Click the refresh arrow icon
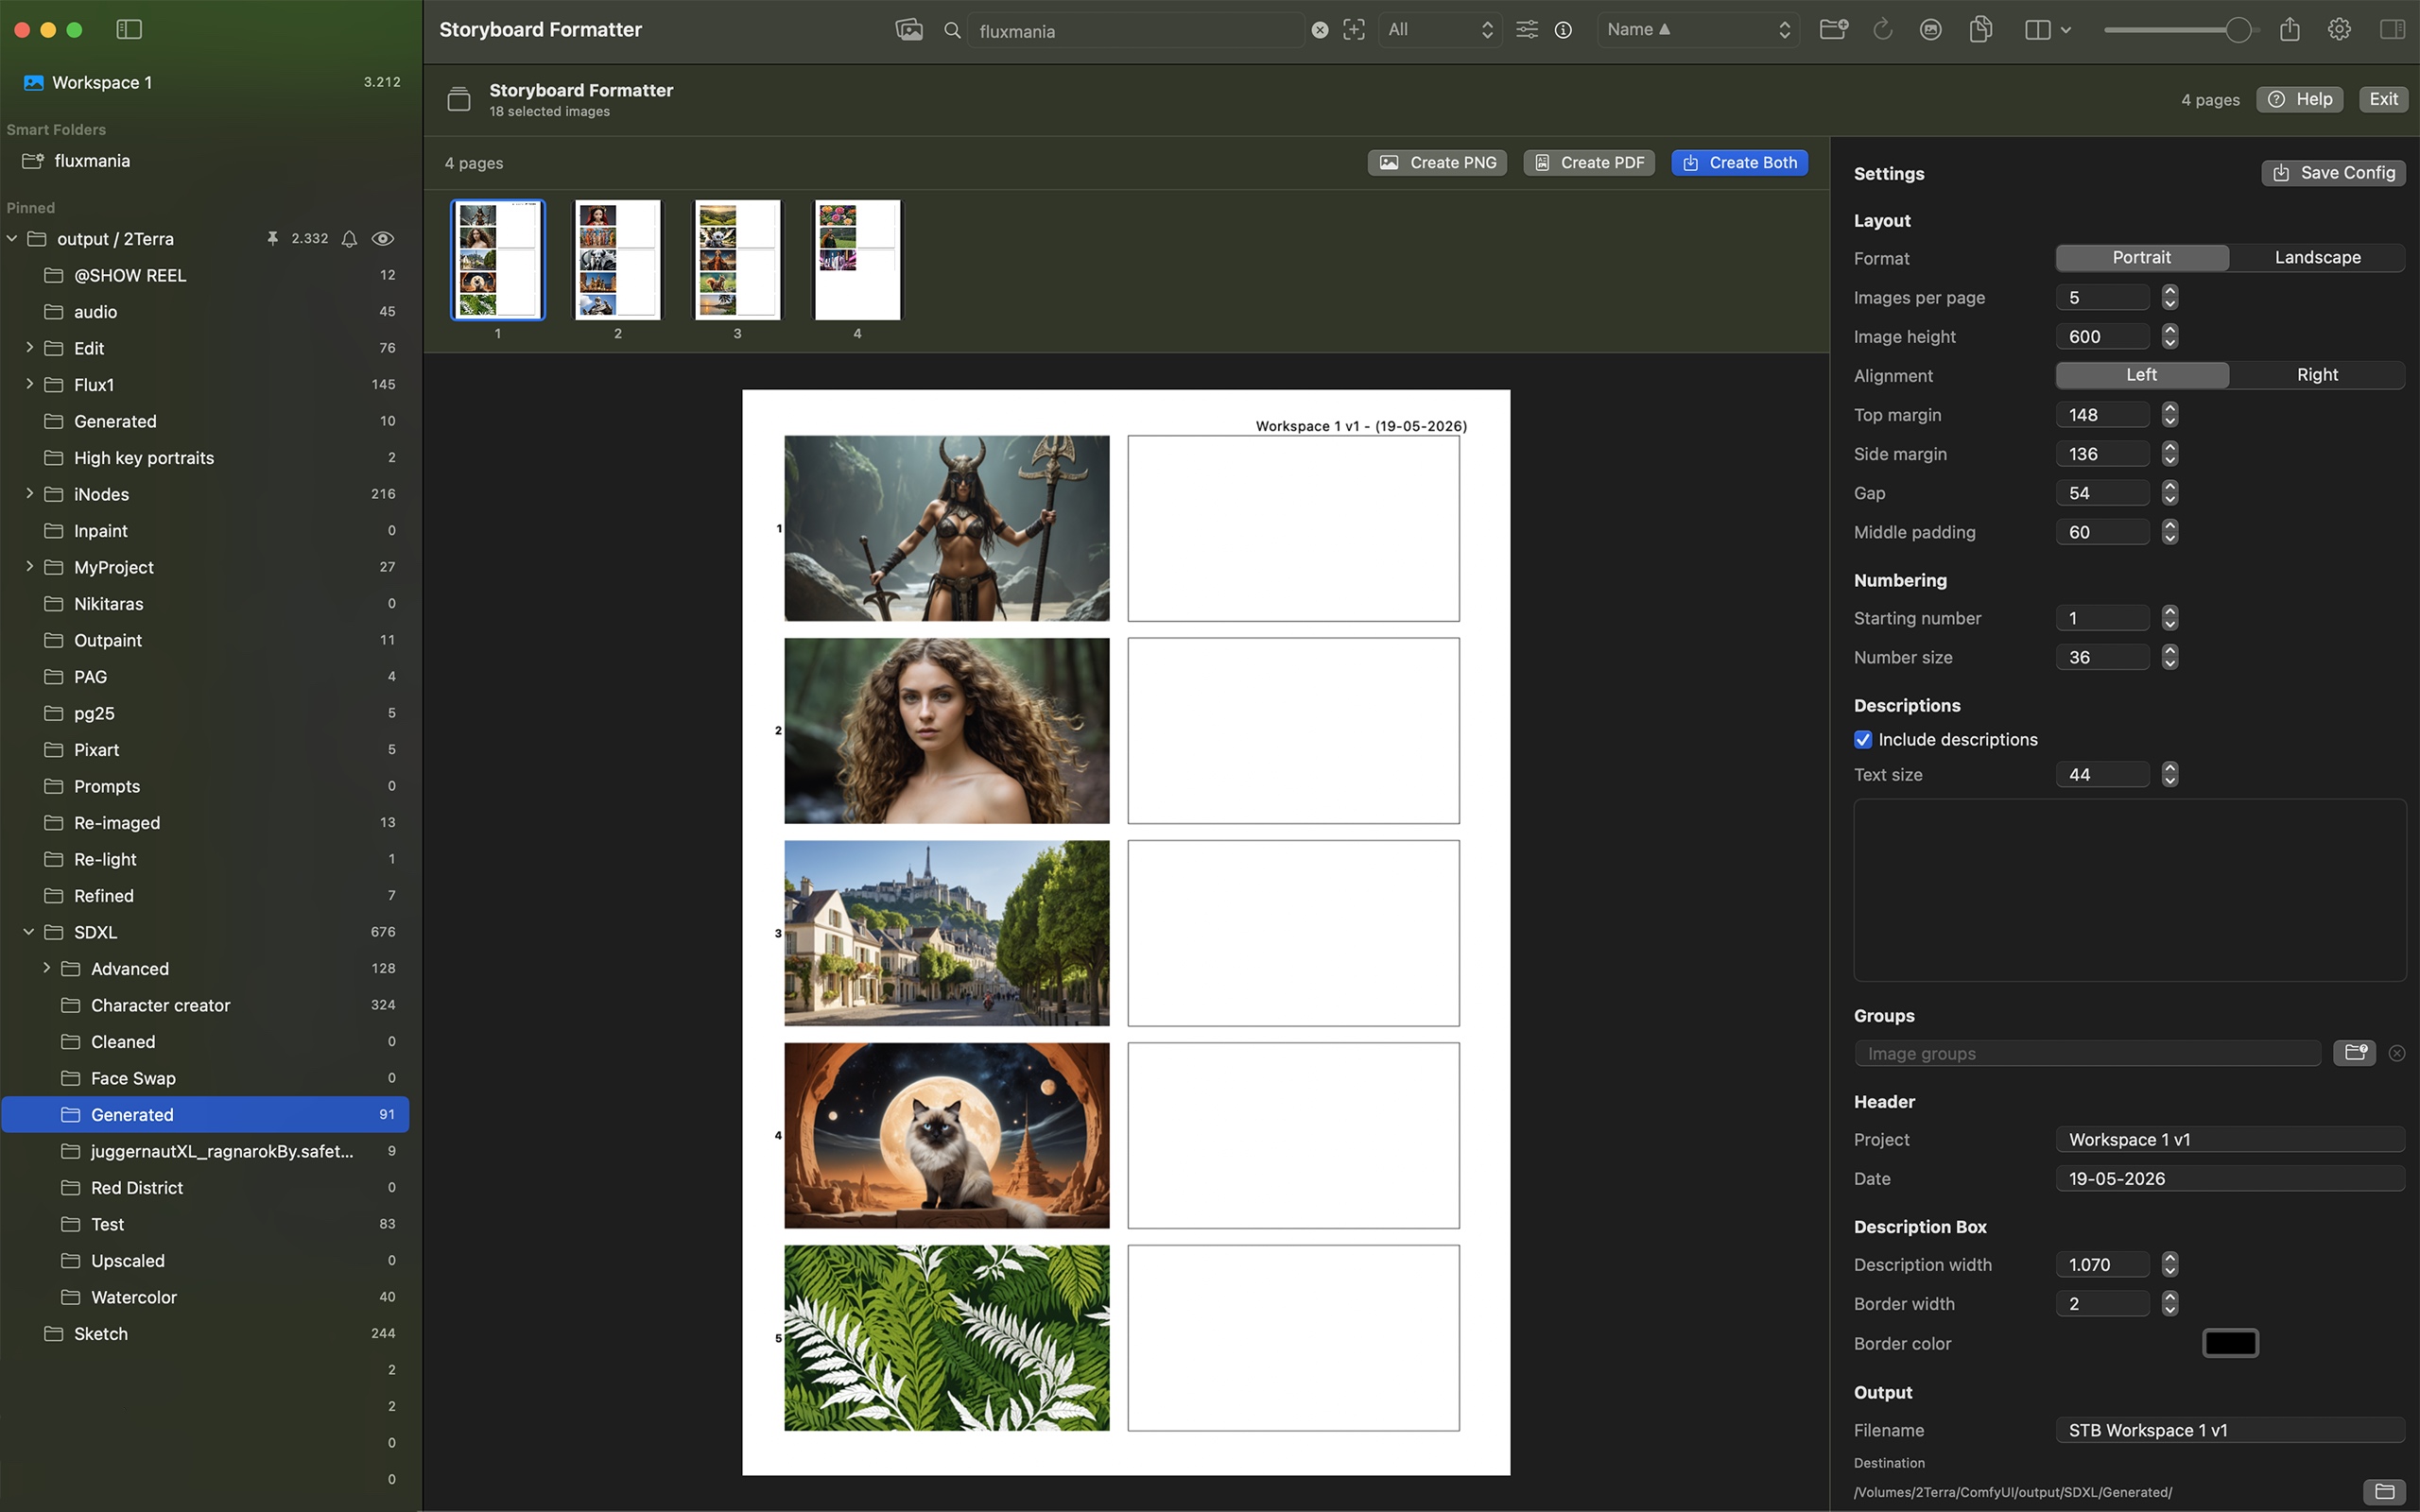Viewport: 2420px width, 1512px height. tap(1882, 30)
